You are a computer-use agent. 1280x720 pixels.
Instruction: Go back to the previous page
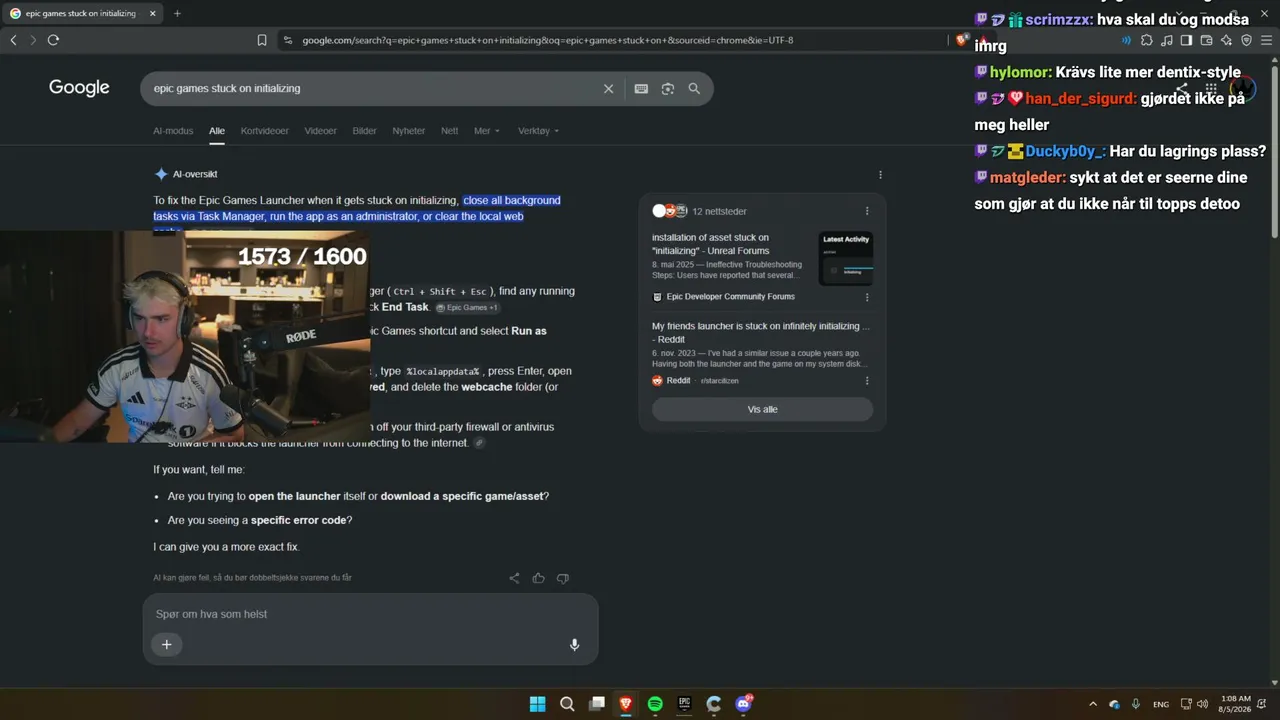tap(13, 40)
